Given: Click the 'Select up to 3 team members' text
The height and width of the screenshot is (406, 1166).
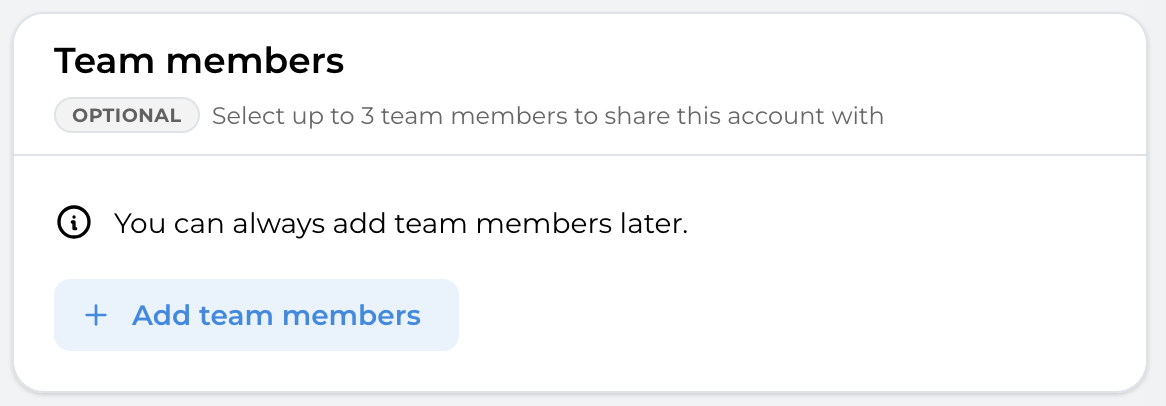Looking at the screenshot, I should tap(390, 116).
